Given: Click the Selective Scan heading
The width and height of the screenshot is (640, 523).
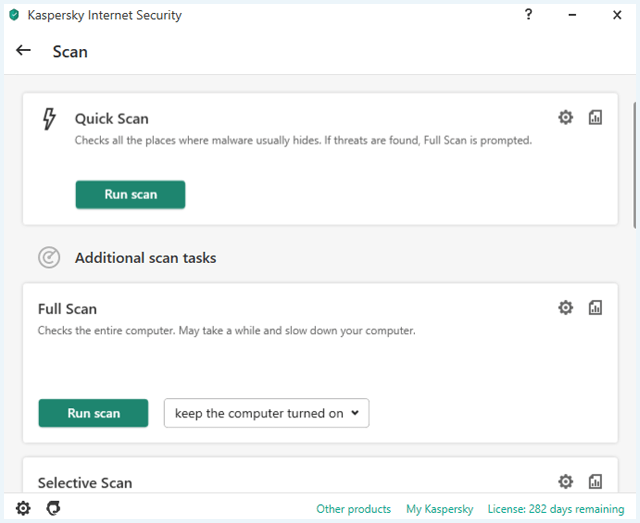Looking at the screenshot, I should (x=85, y=483).
